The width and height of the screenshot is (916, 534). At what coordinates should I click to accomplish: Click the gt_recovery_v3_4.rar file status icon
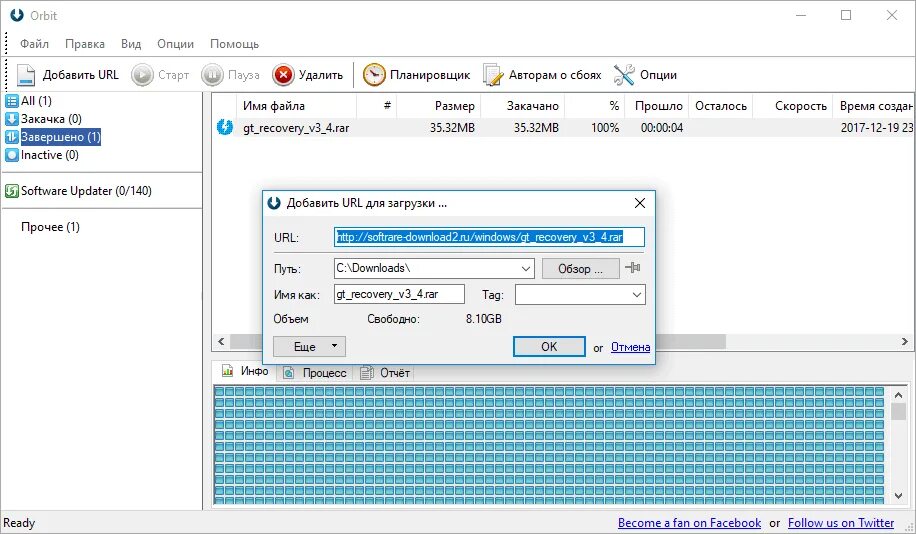click(225, 127)
